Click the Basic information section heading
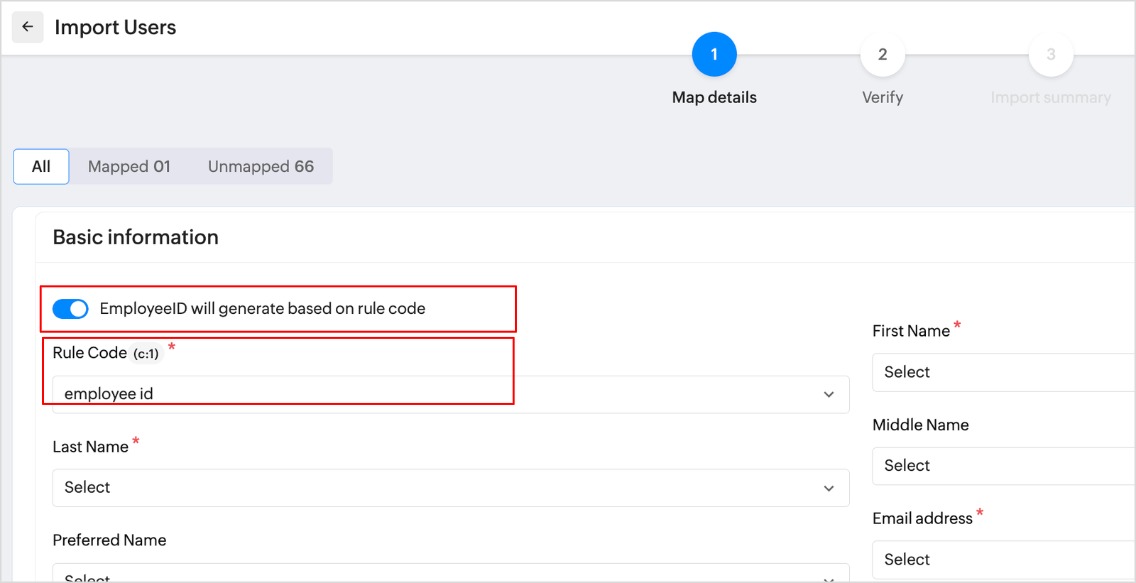Screen dimensions: 1136x583 coord(135,237)
